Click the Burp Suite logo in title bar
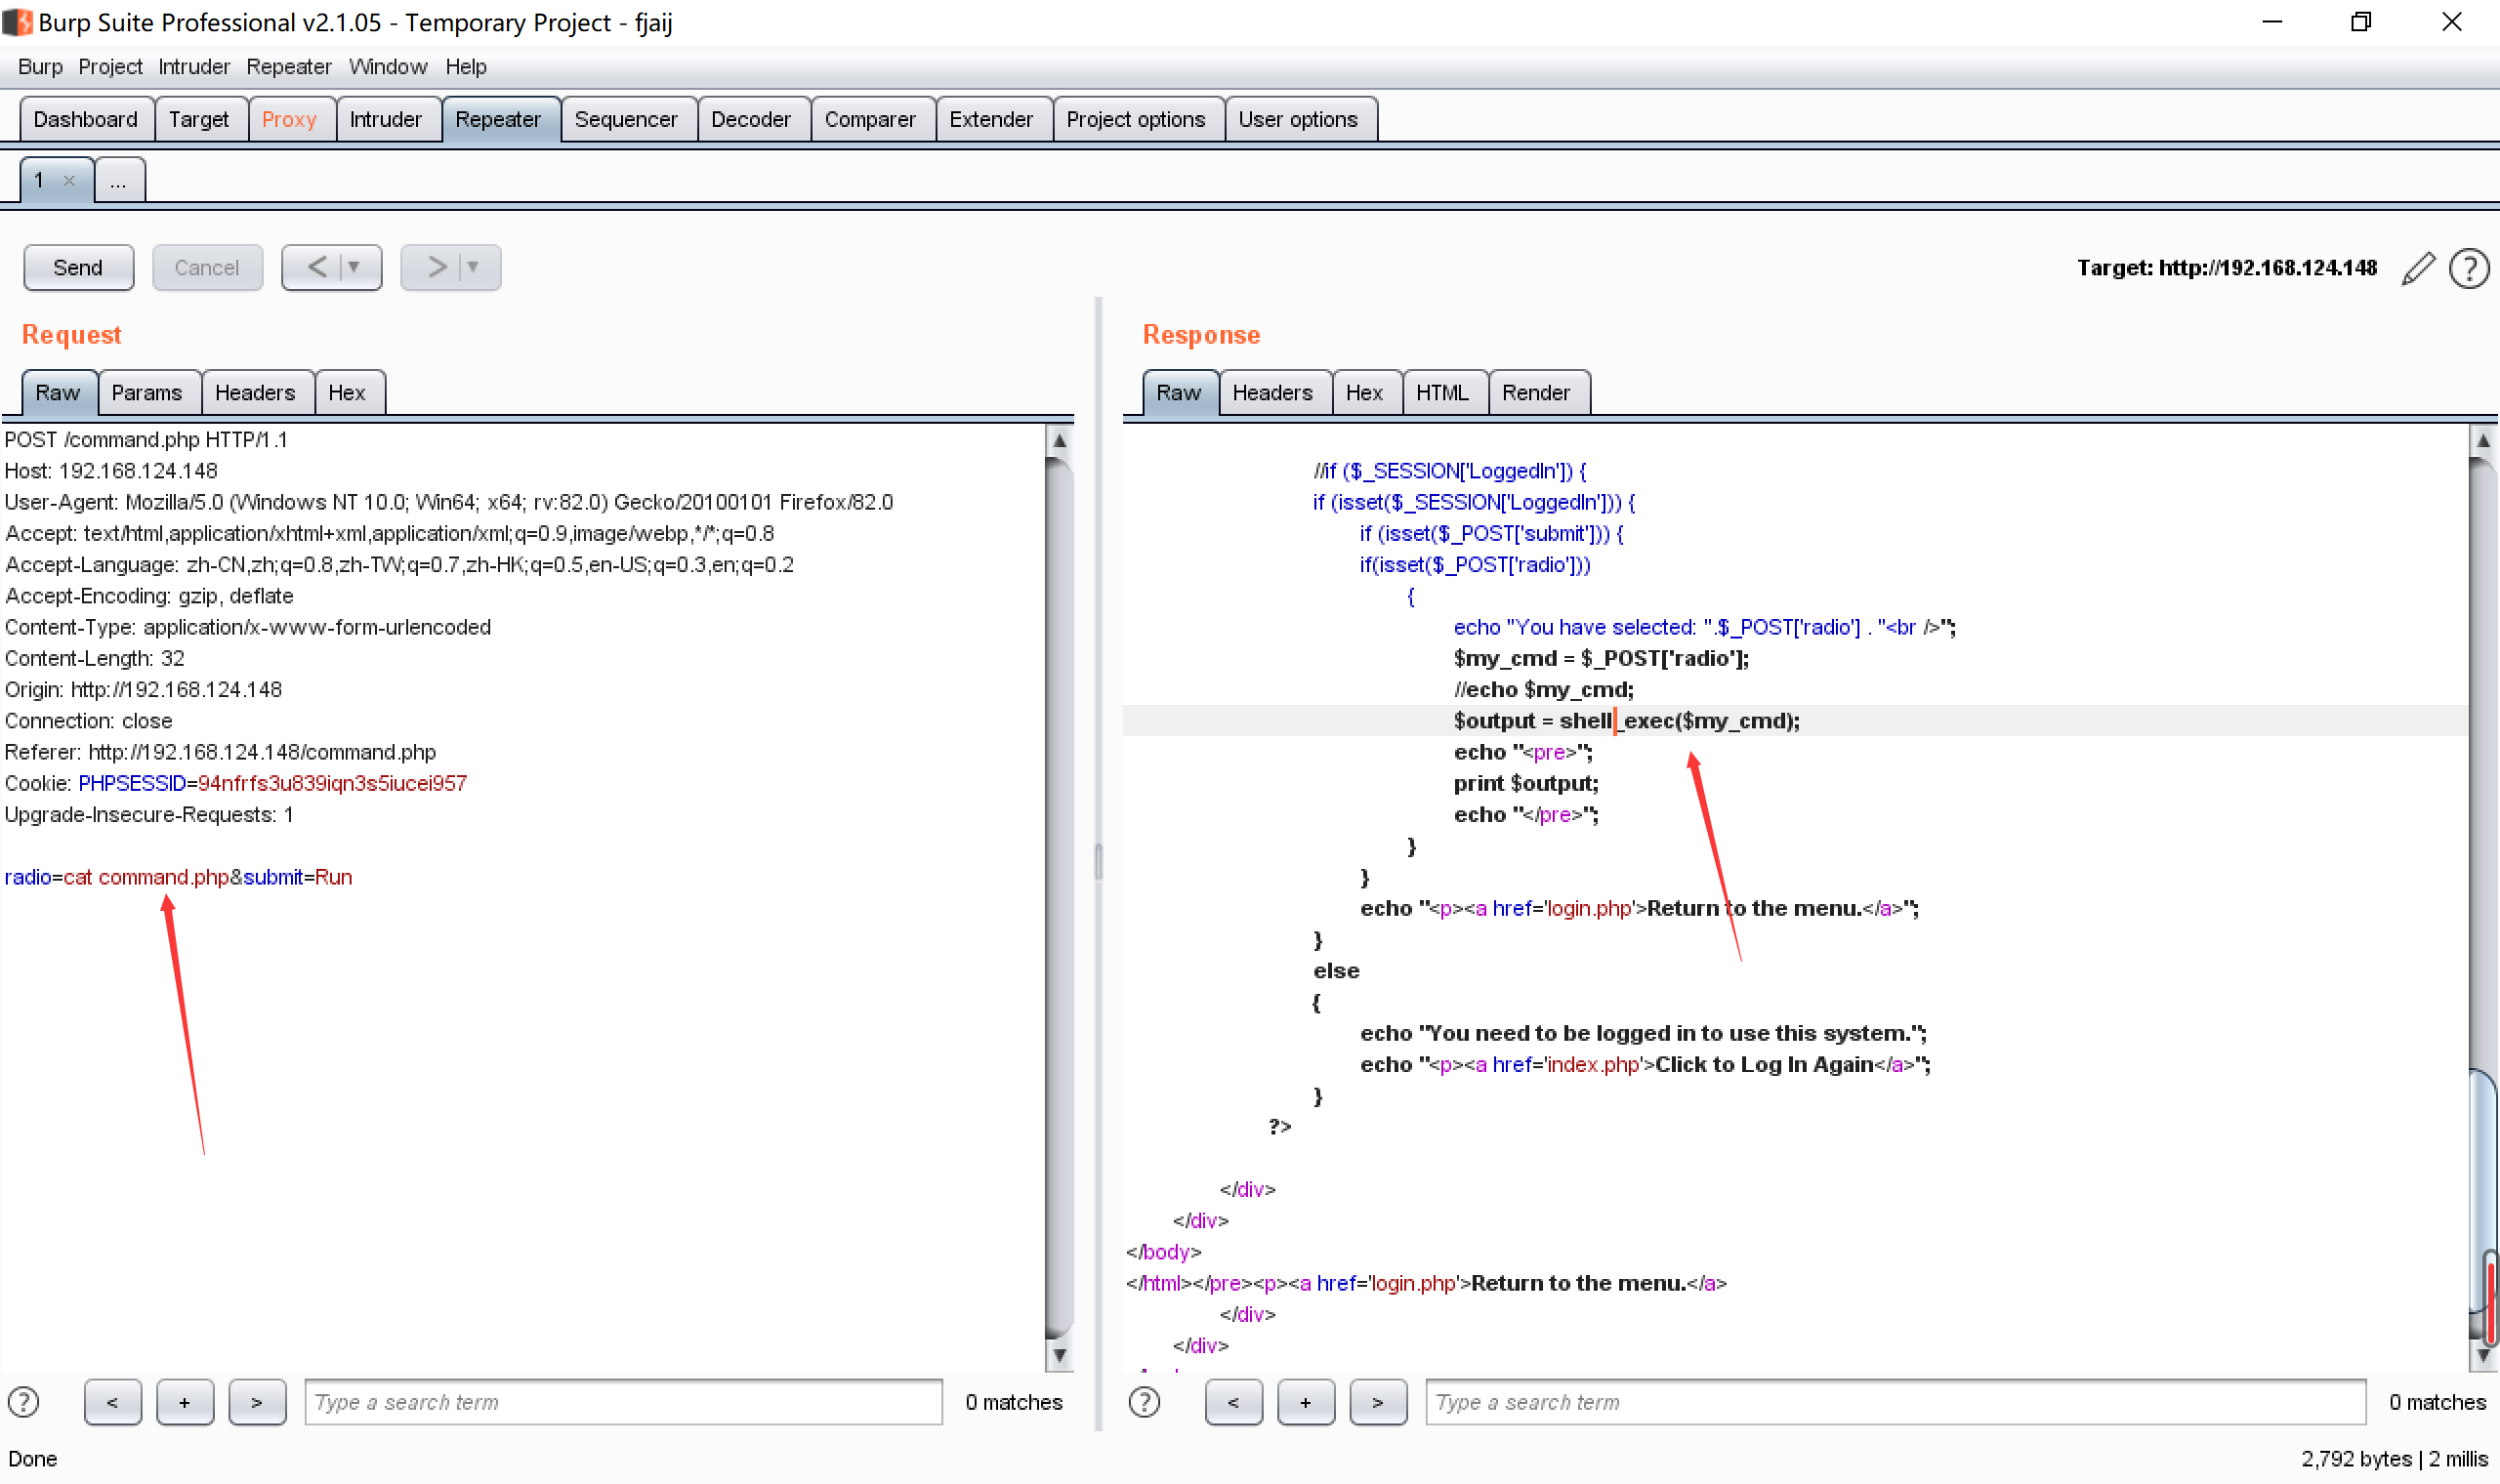 [17, 22]
